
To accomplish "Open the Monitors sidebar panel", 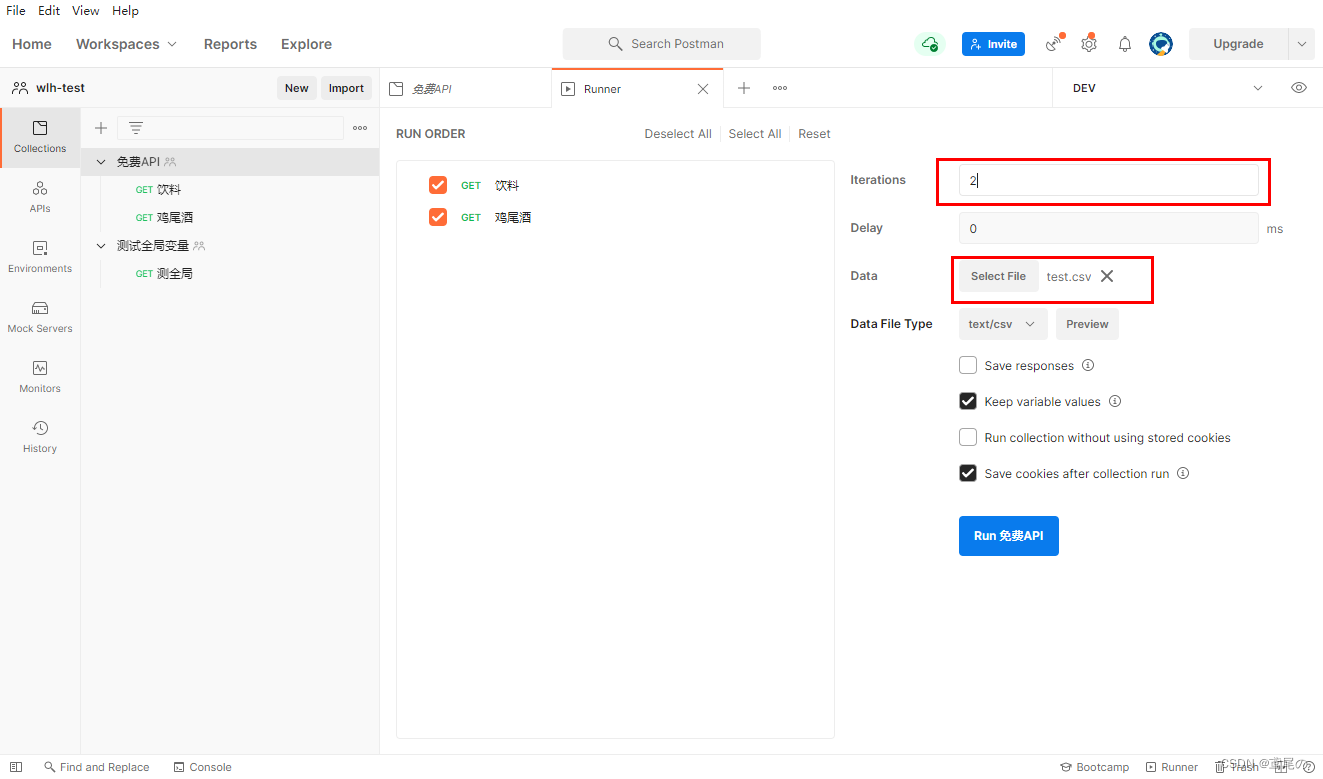I will pos(40,377).
